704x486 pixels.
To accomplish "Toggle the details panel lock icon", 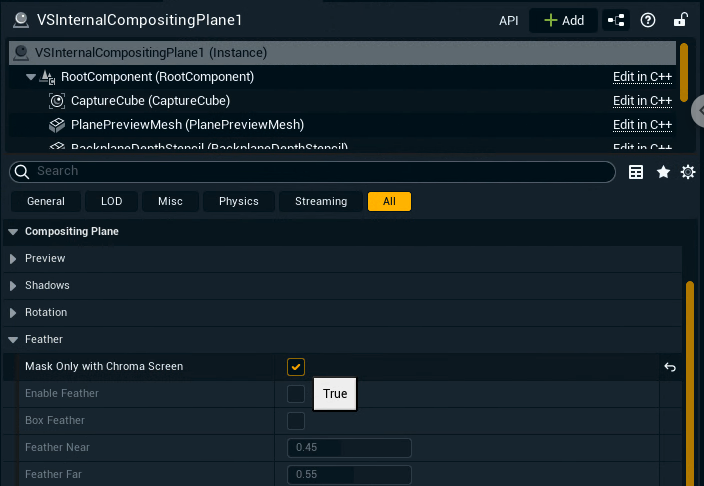I will point(680,20).
